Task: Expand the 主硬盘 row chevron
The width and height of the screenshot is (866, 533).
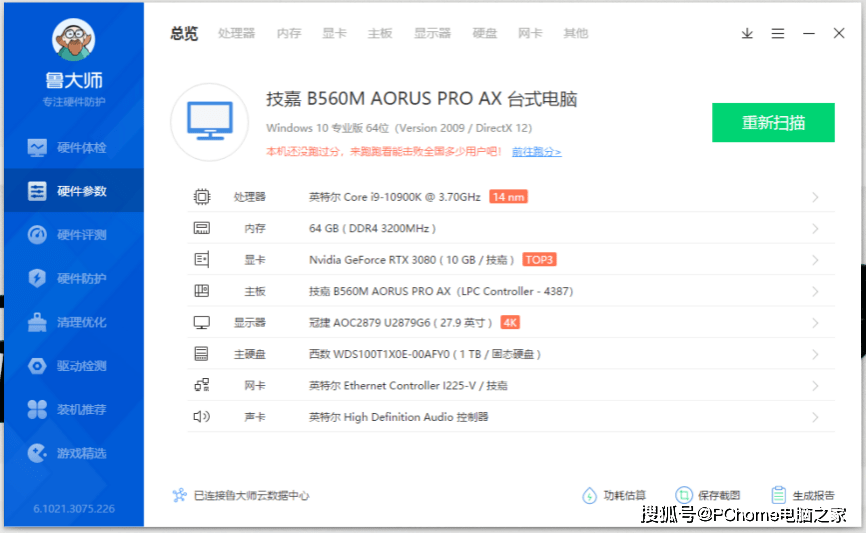Action: 815,355
